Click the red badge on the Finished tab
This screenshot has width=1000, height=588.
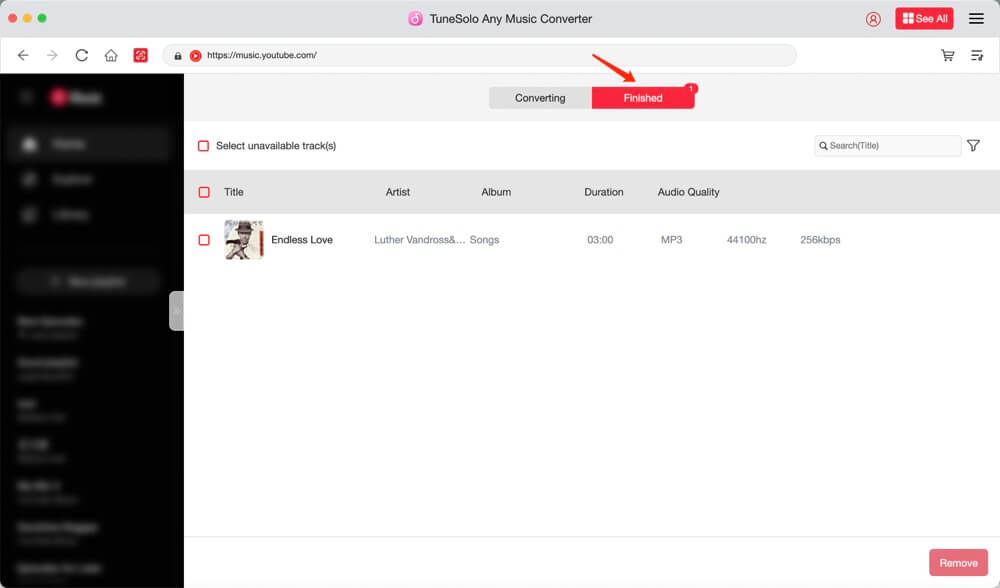coord(691,89)
